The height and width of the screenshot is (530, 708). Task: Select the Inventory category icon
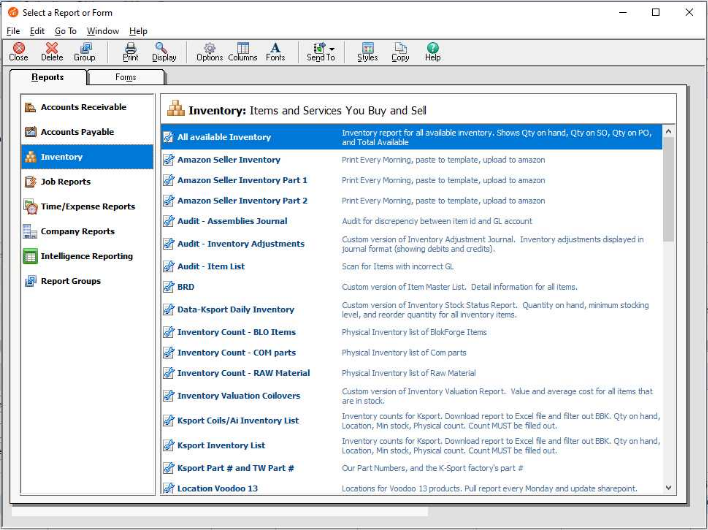(x=30, y=157)
